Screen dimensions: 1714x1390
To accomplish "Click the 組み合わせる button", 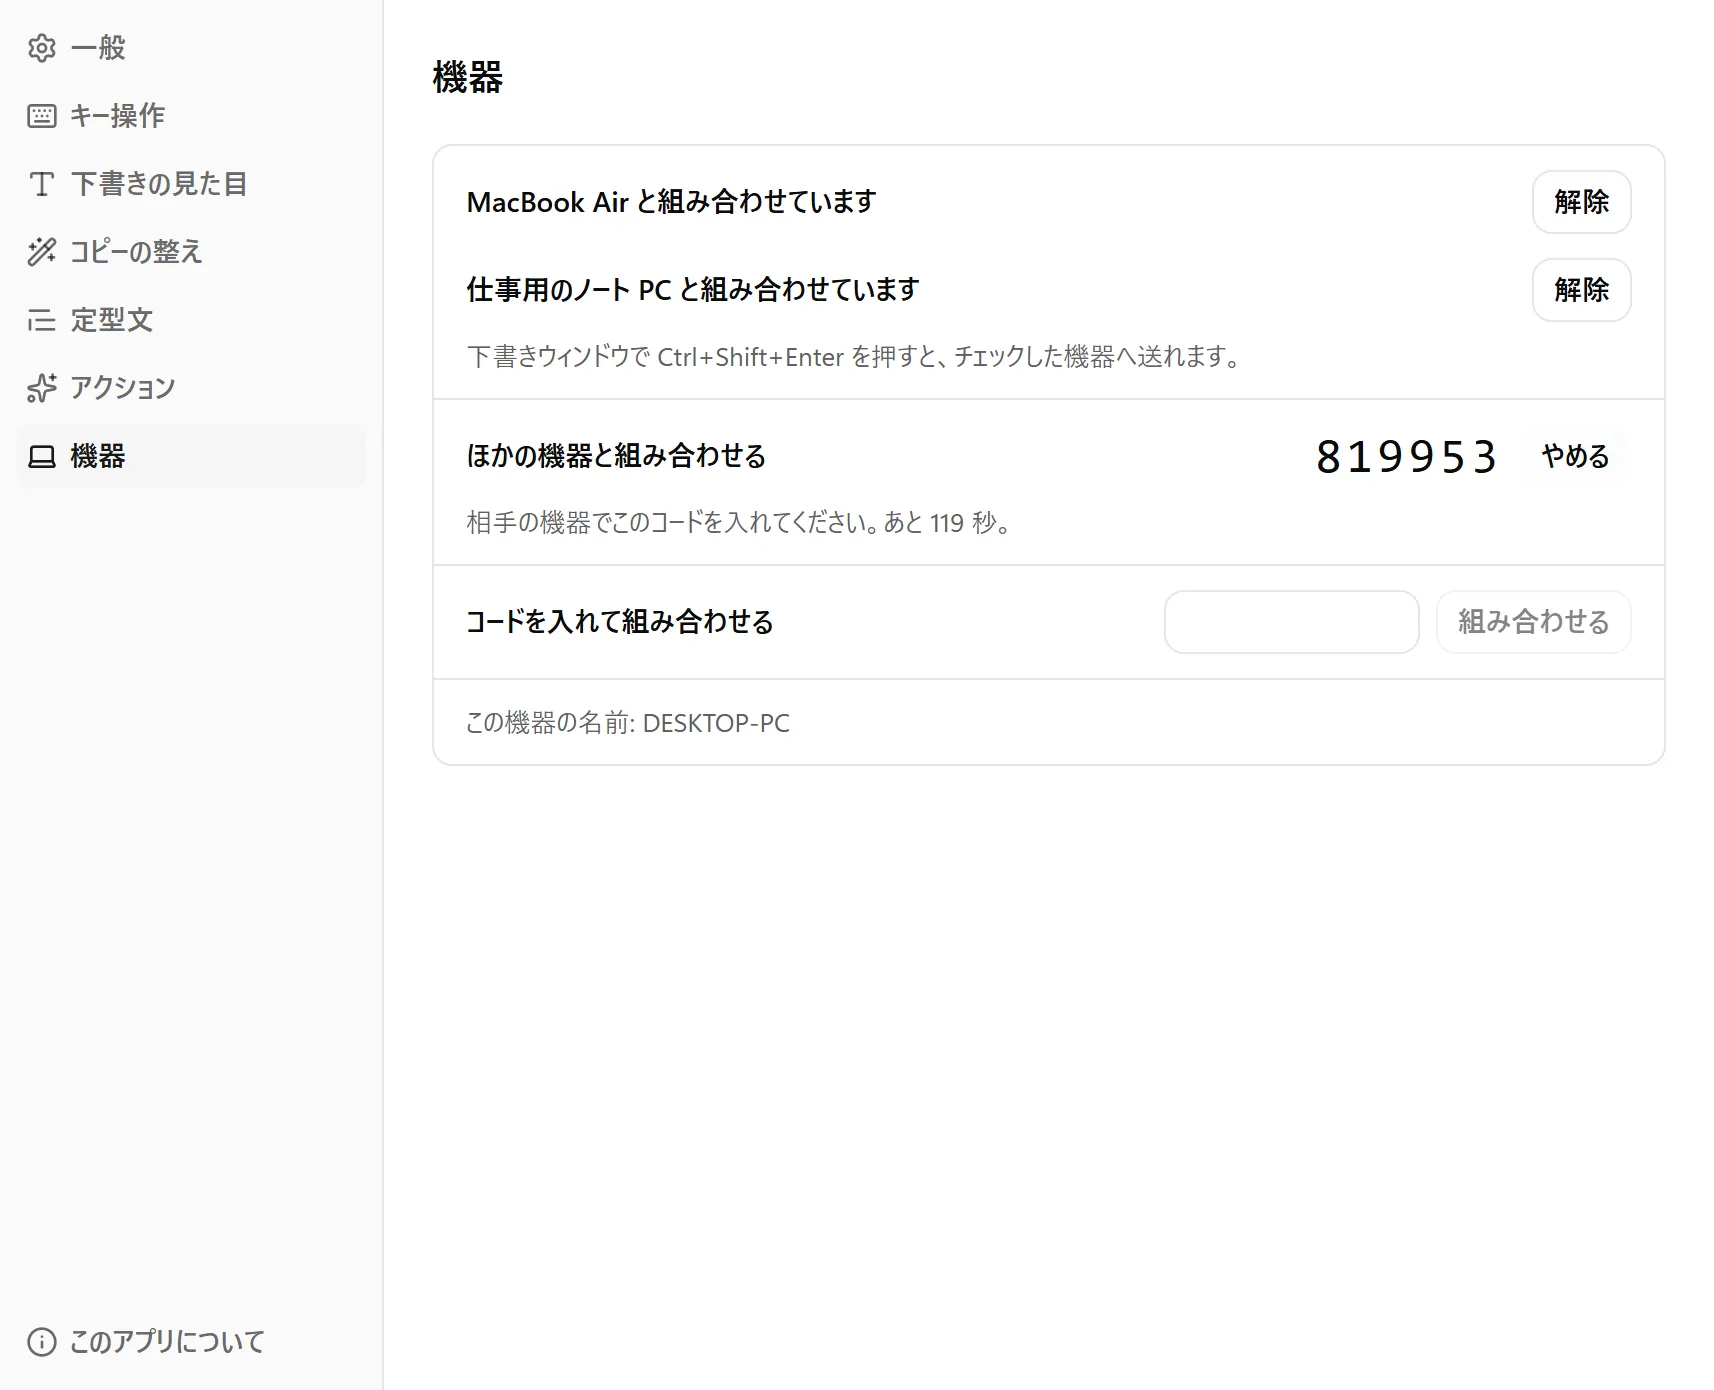I will (1534, 622).
